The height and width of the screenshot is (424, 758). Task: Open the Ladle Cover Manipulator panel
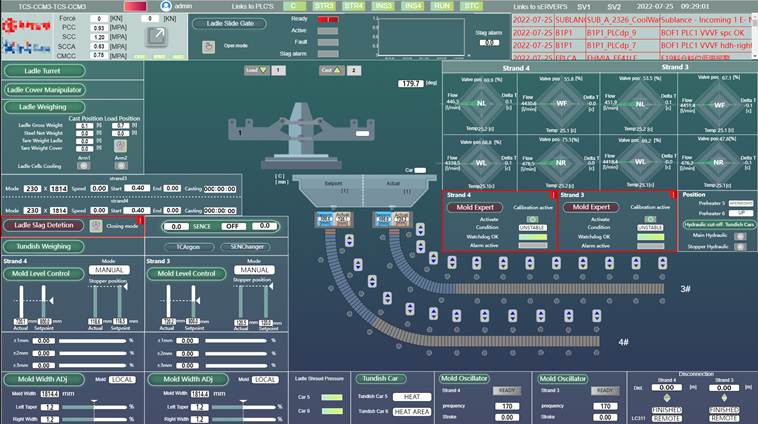(x=56, y=89)
